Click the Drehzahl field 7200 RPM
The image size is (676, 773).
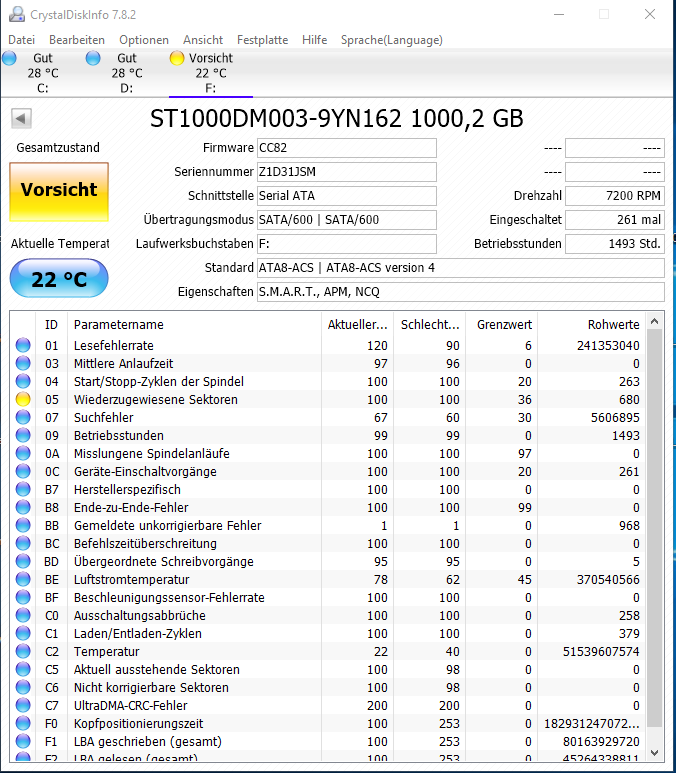click(x=615, y=196)
